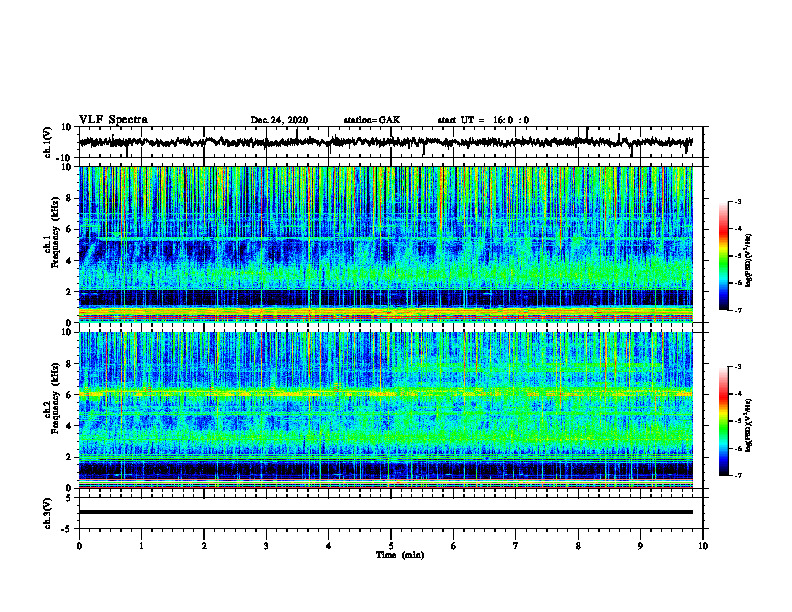Screen dimensions: 792x612
Task: Click the 'ch.3(V)' axis label
Action: pos(48,513)
